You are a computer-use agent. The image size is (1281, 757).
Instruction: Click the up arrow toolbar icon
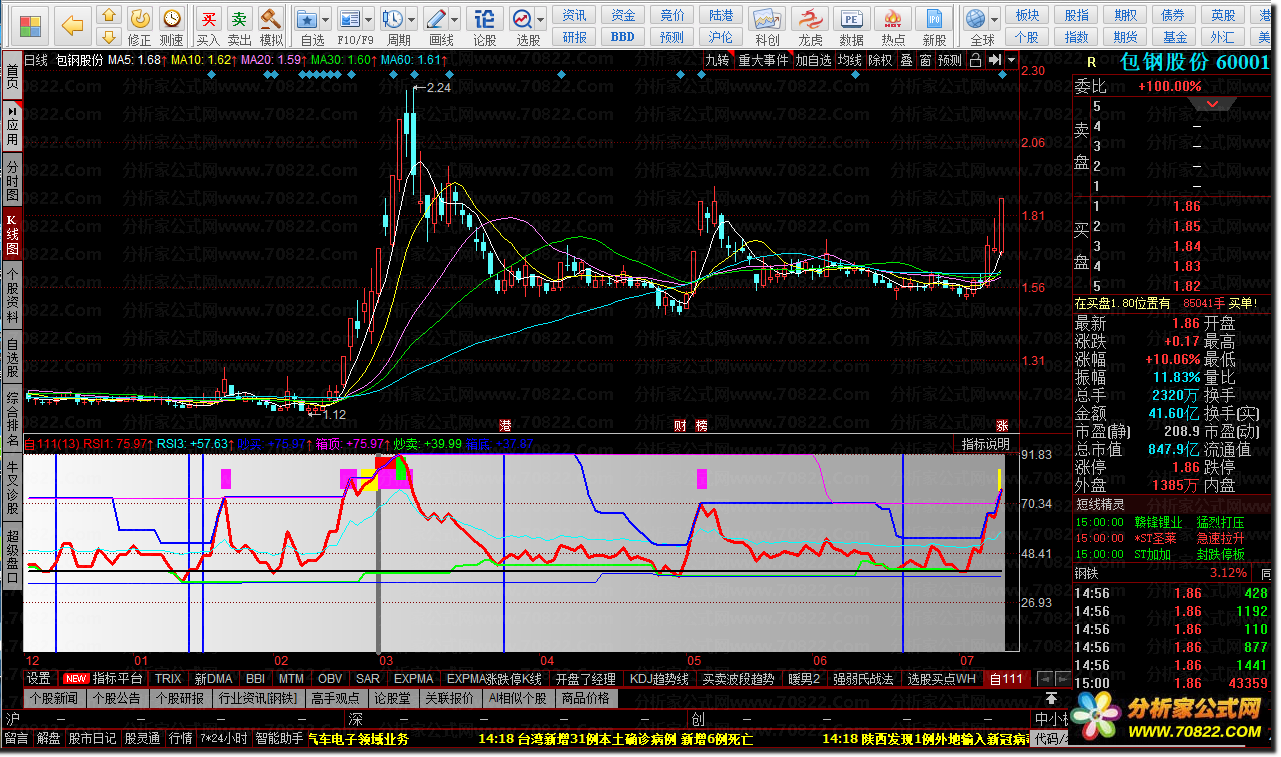point(109,15)
